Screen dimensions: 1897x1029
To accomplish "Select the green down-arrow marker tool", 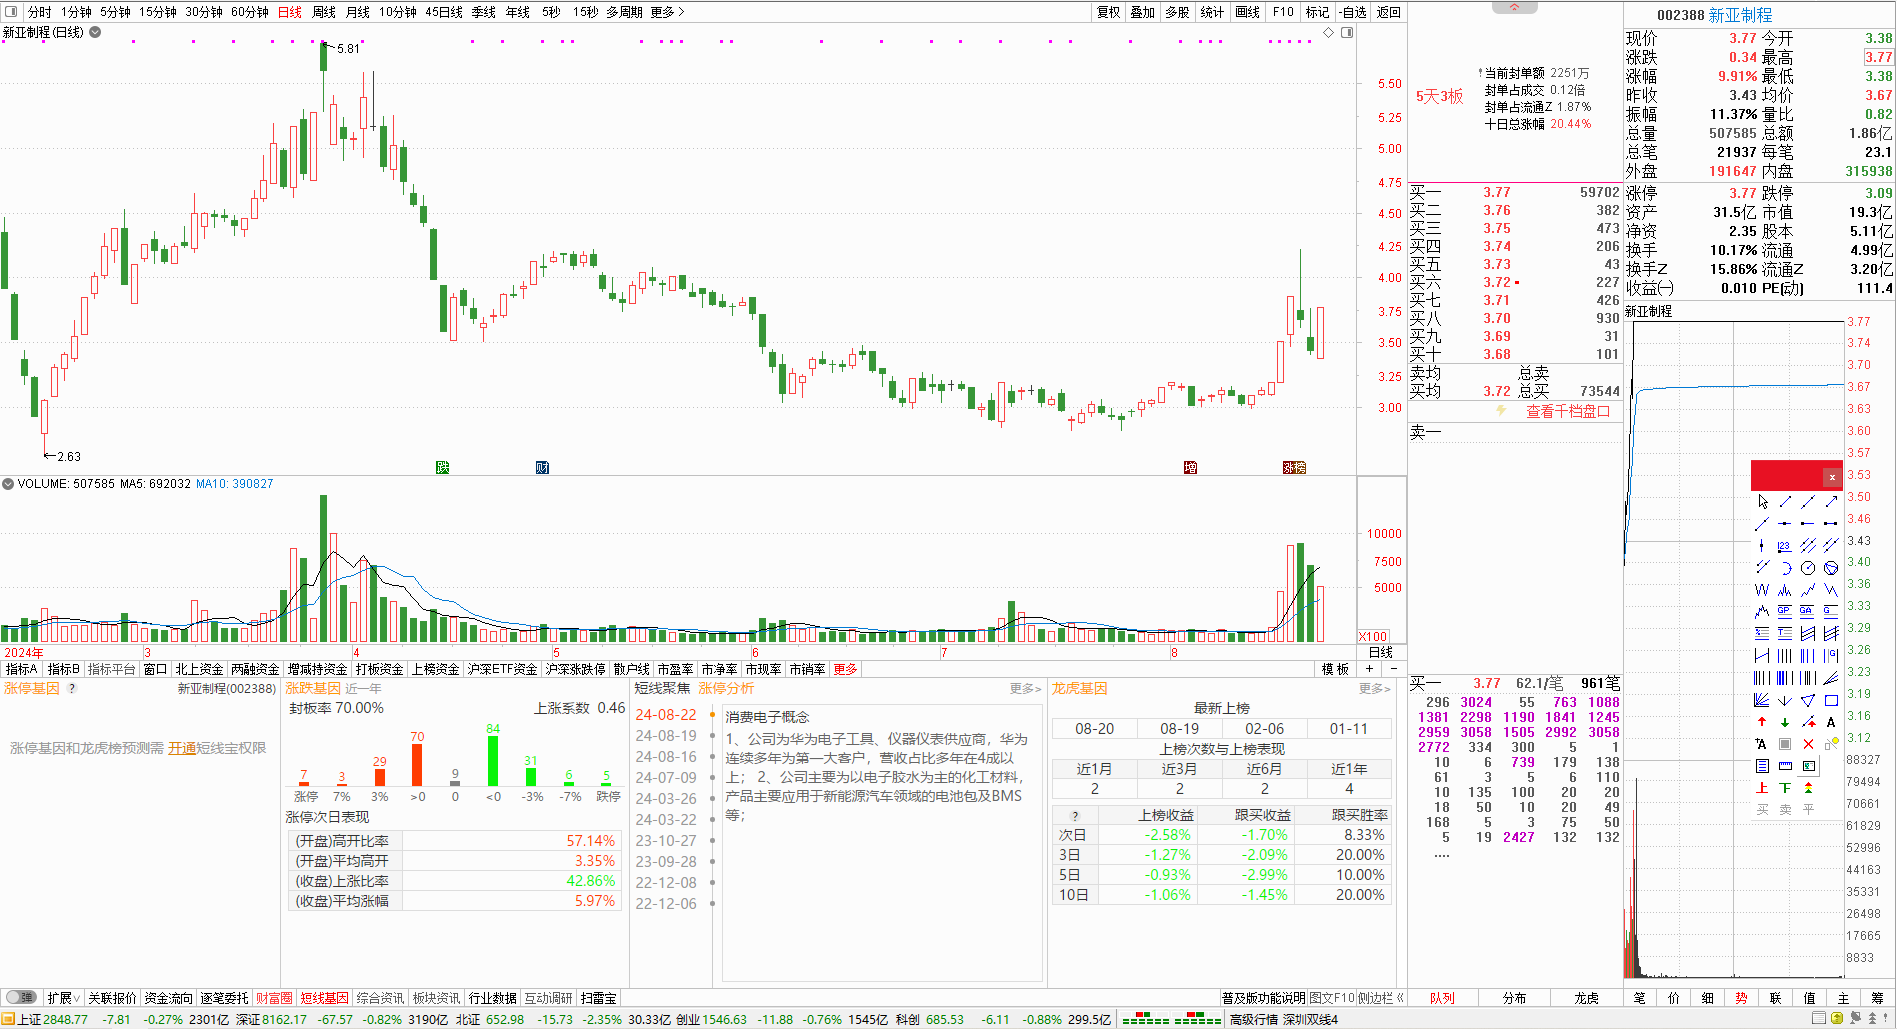I will (x=1785, y=722).
